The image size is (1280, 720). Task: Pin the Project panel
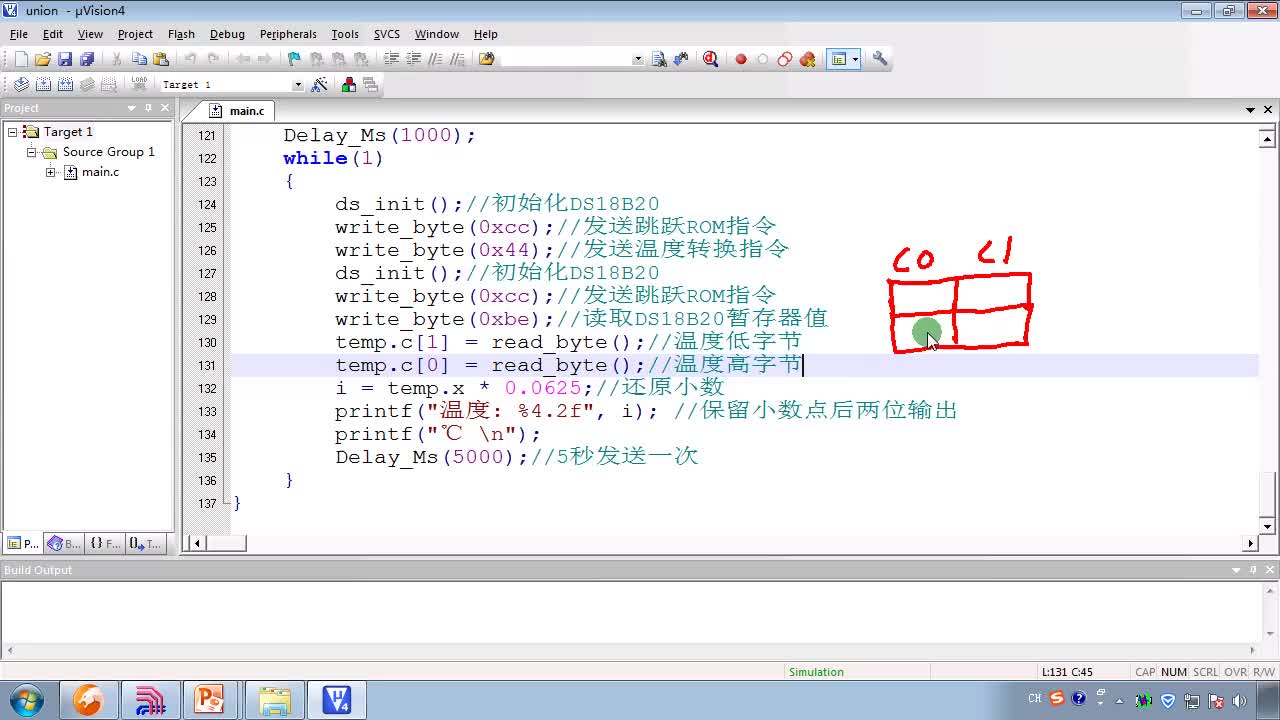pyautogui.click(x=149, y=108)
